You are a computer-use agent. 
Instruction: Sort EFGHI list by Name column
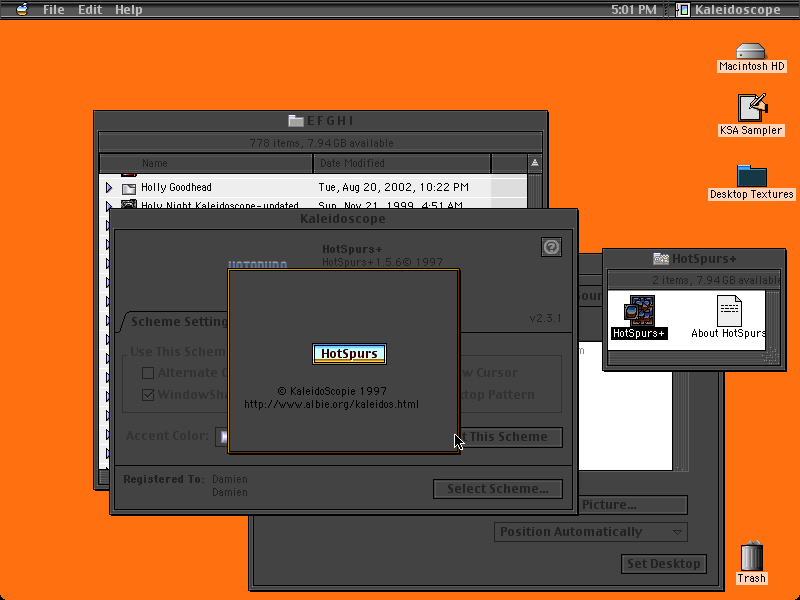[x=206, y=163]
